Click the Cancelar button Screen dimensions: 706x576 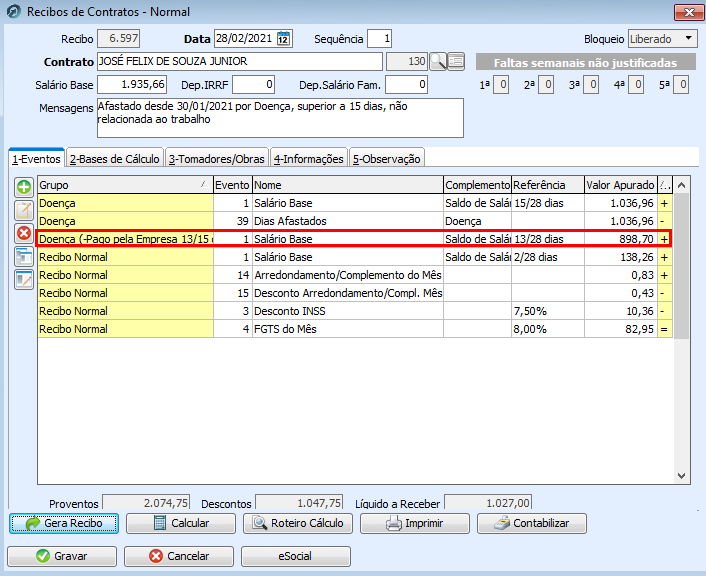179,556
